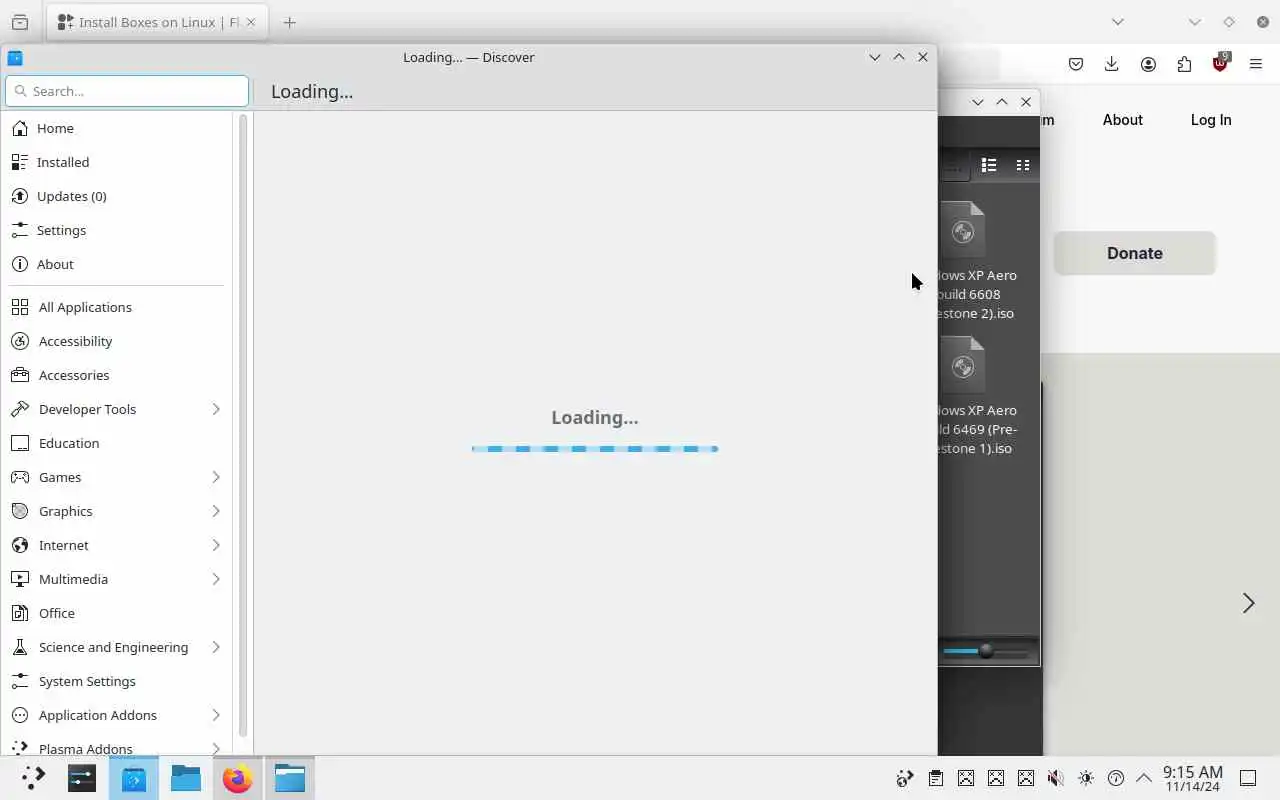
Task: Open Discover's Settings page
Action: tap(118, 230)
